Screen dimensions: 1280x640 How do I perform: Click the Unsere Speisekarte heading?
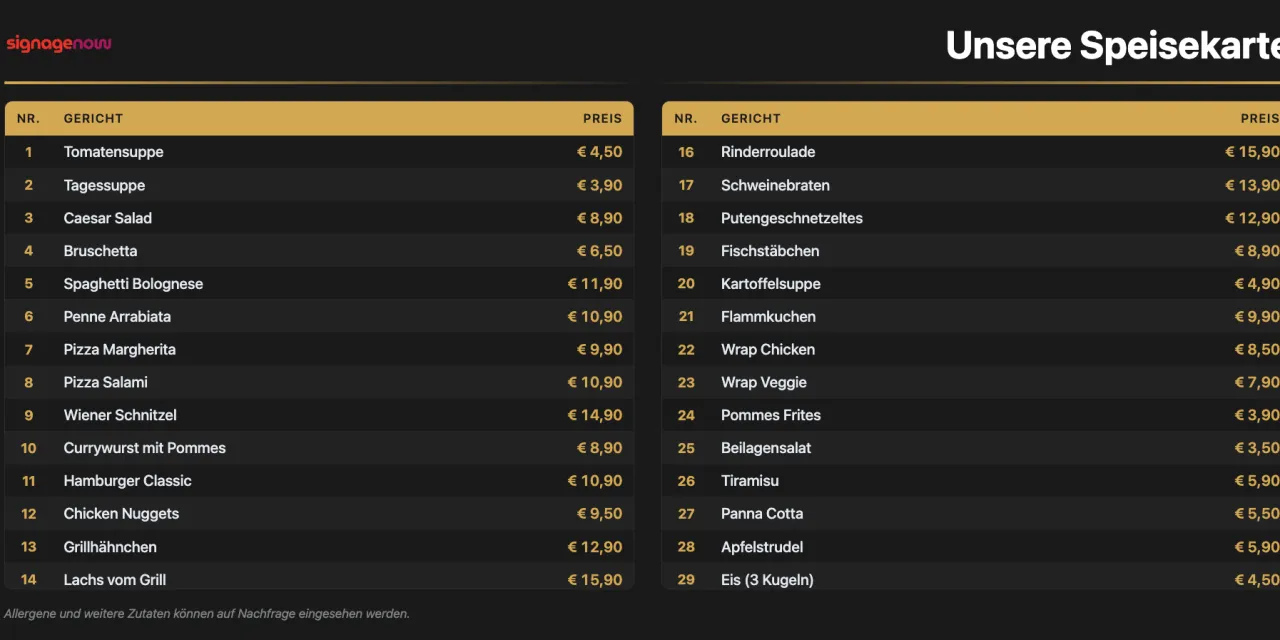tap(1113, 46)
